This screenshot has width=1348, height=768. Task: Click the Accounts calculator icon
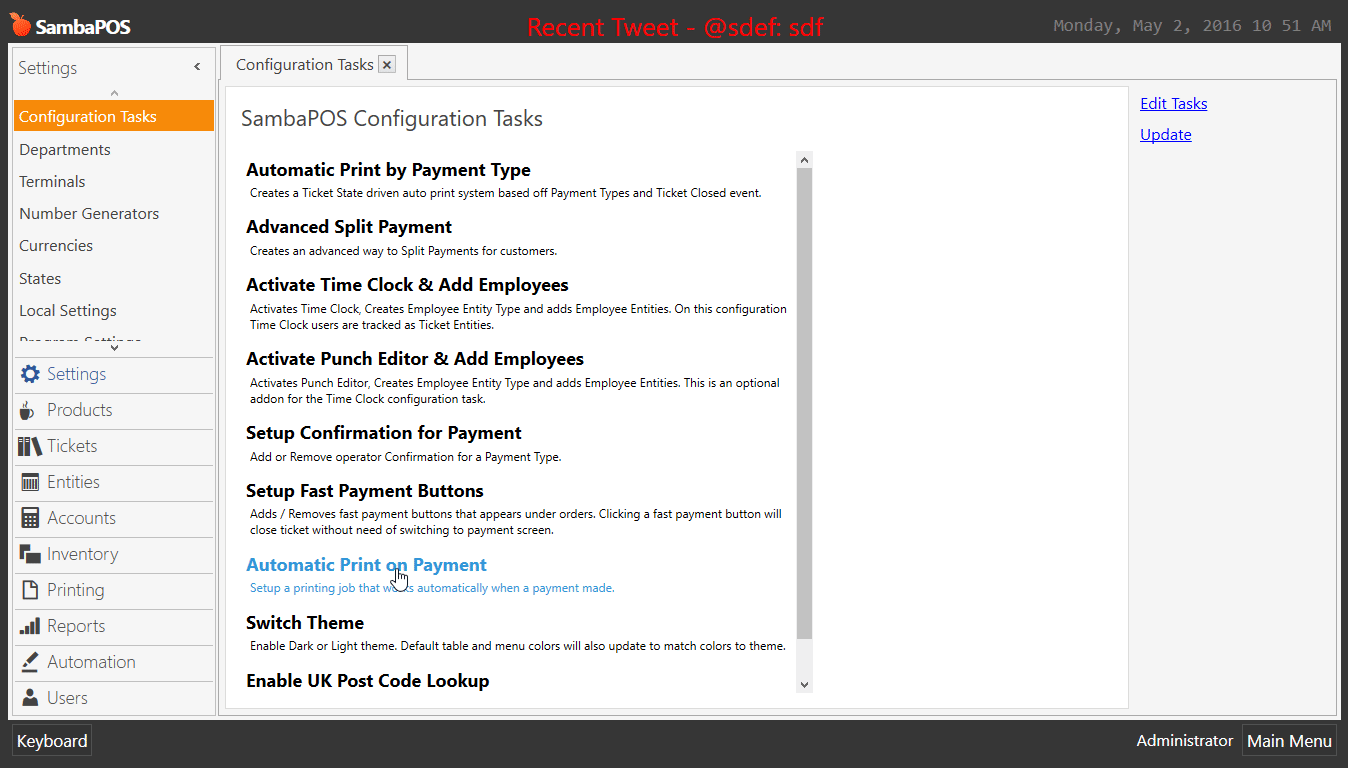pos(30,518)
